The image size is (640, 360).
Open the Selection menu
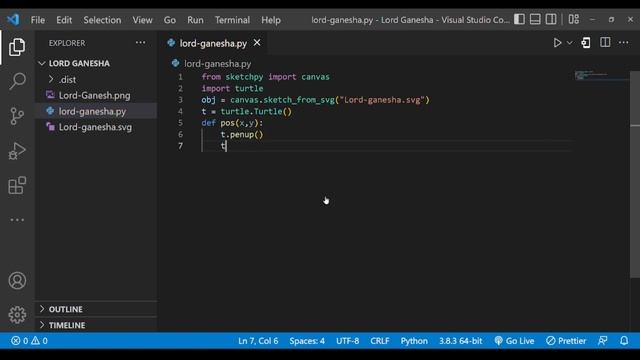coord(102,20)
